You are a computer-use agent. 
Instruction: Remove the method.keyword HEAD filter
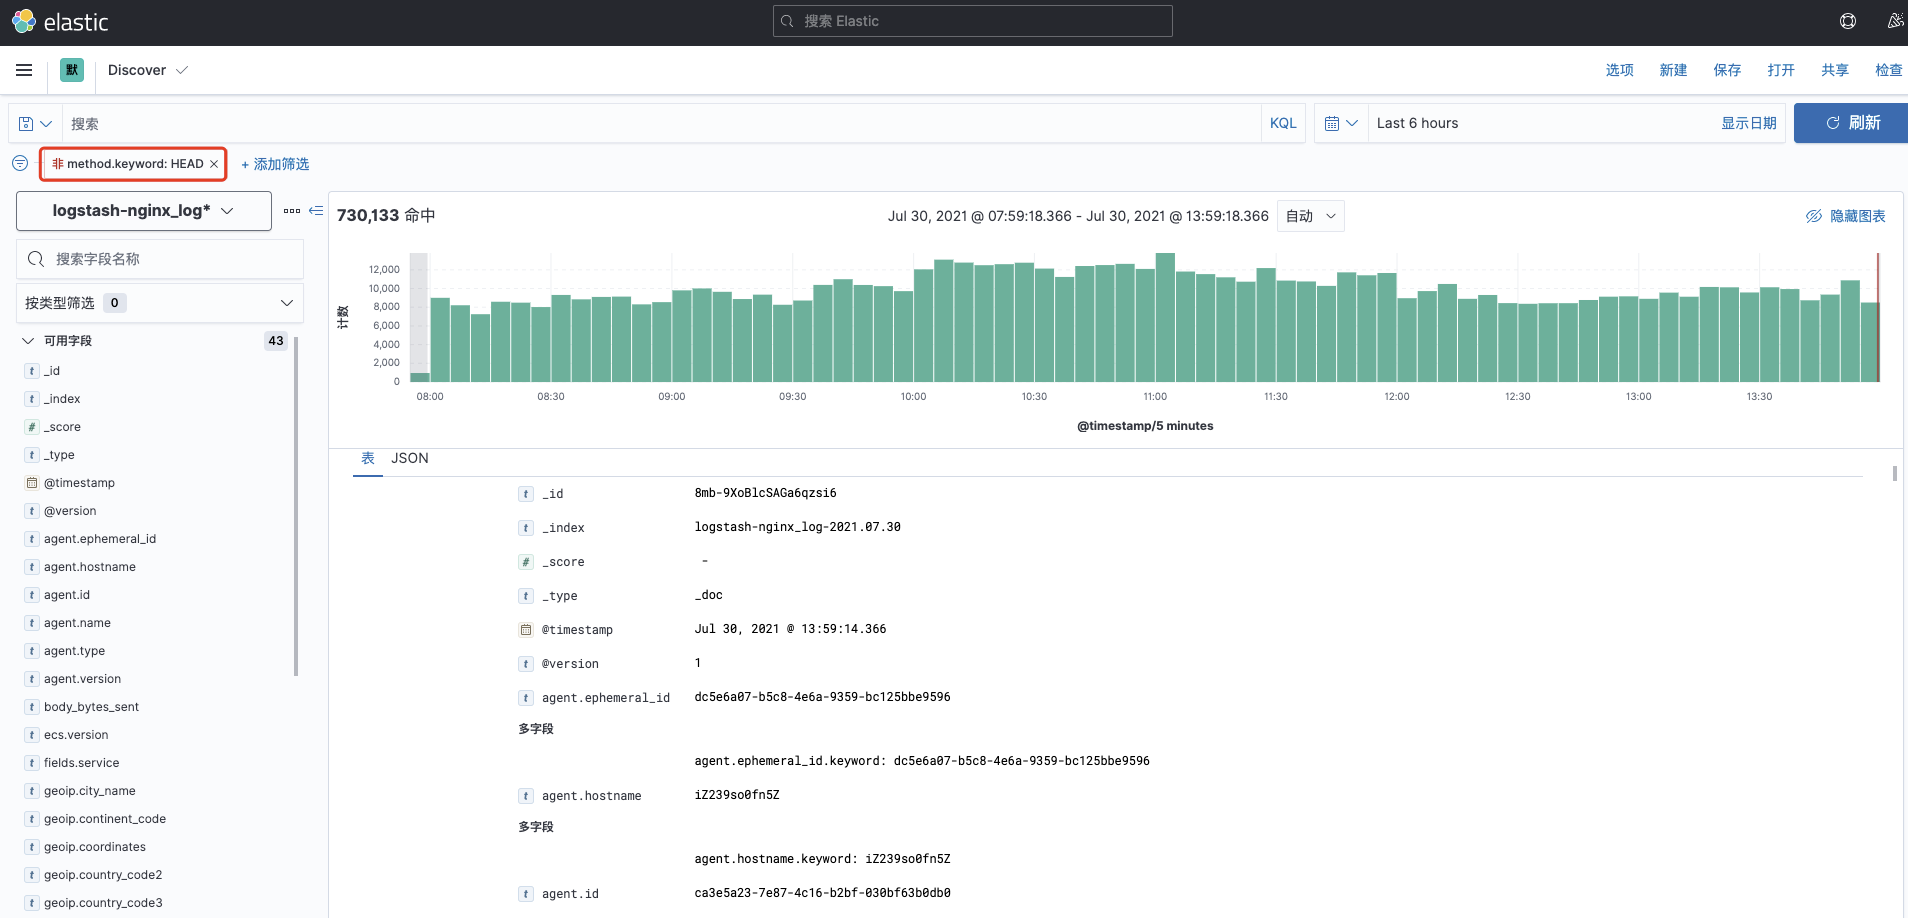(214, 164)
